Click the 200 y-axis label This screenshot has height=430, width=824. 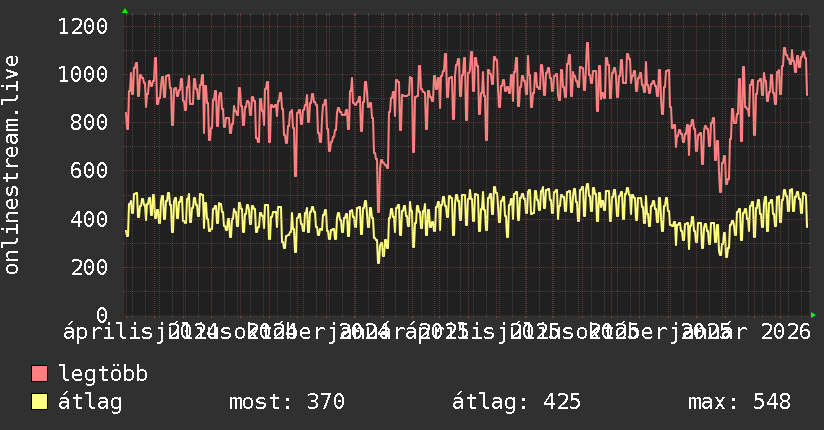tap(89, 268)
